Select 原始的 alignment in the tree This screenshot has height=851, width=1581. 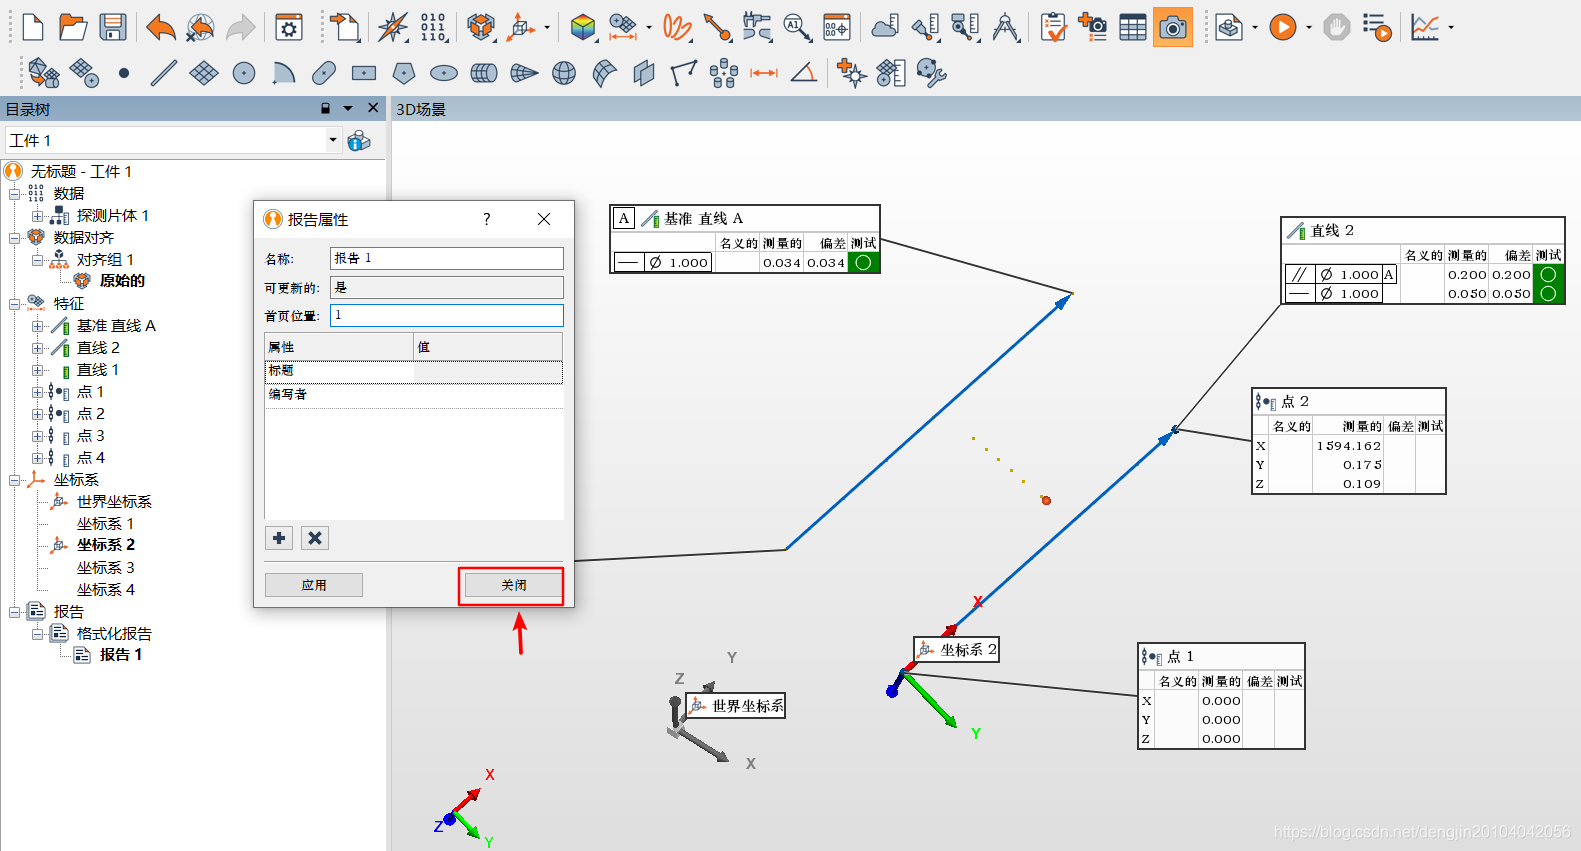[122, 280]
